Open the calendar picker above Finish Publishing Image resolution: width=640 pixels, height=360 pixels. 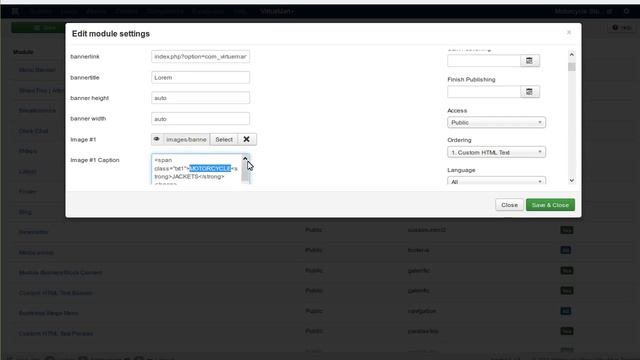(x=529, y=61)
